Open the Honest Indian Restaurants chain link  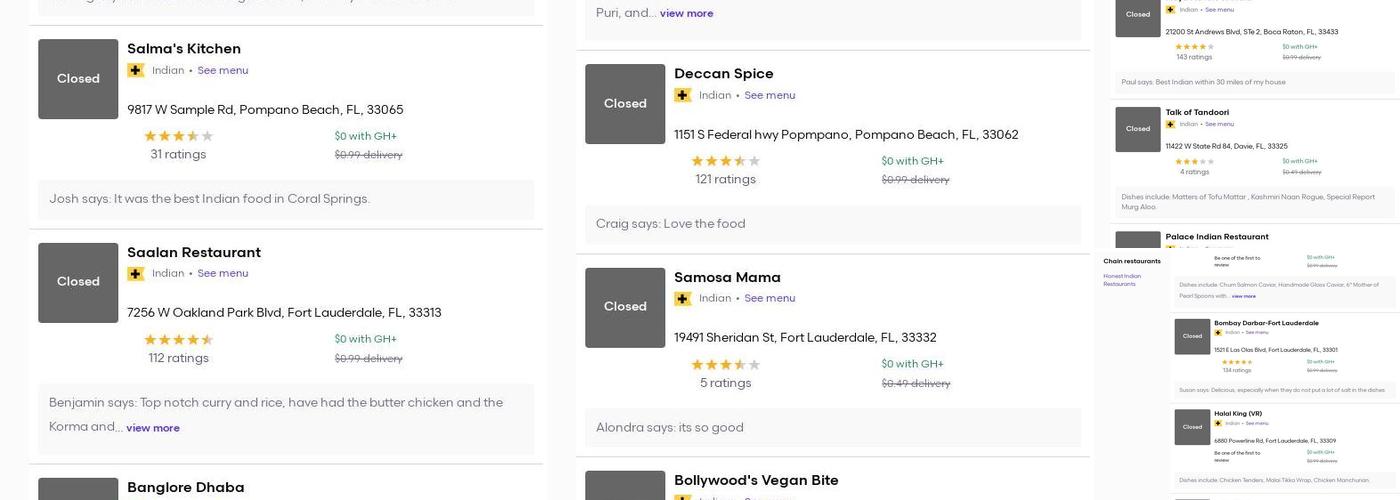click(1121, 280)
